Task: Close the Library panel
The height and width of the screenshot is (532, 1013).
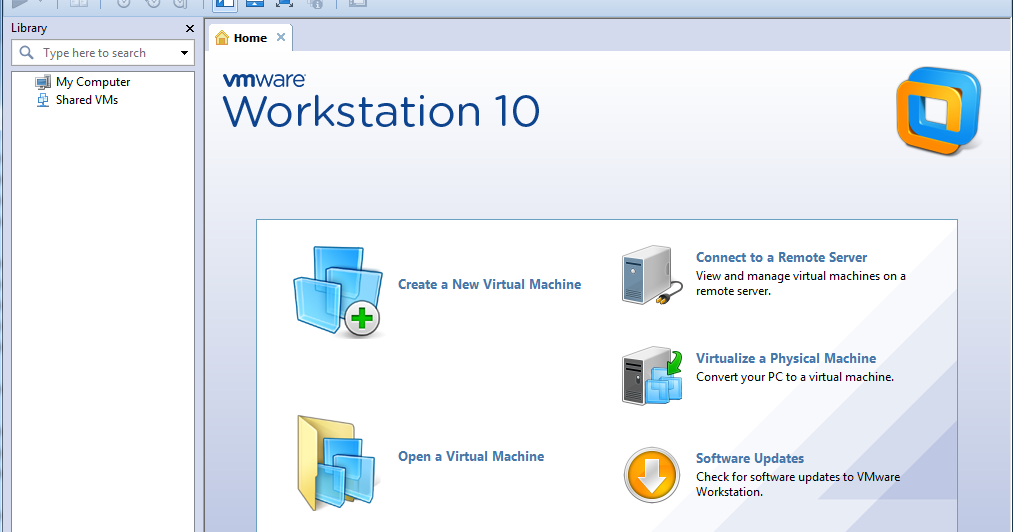Action: [x=189, y=28]
